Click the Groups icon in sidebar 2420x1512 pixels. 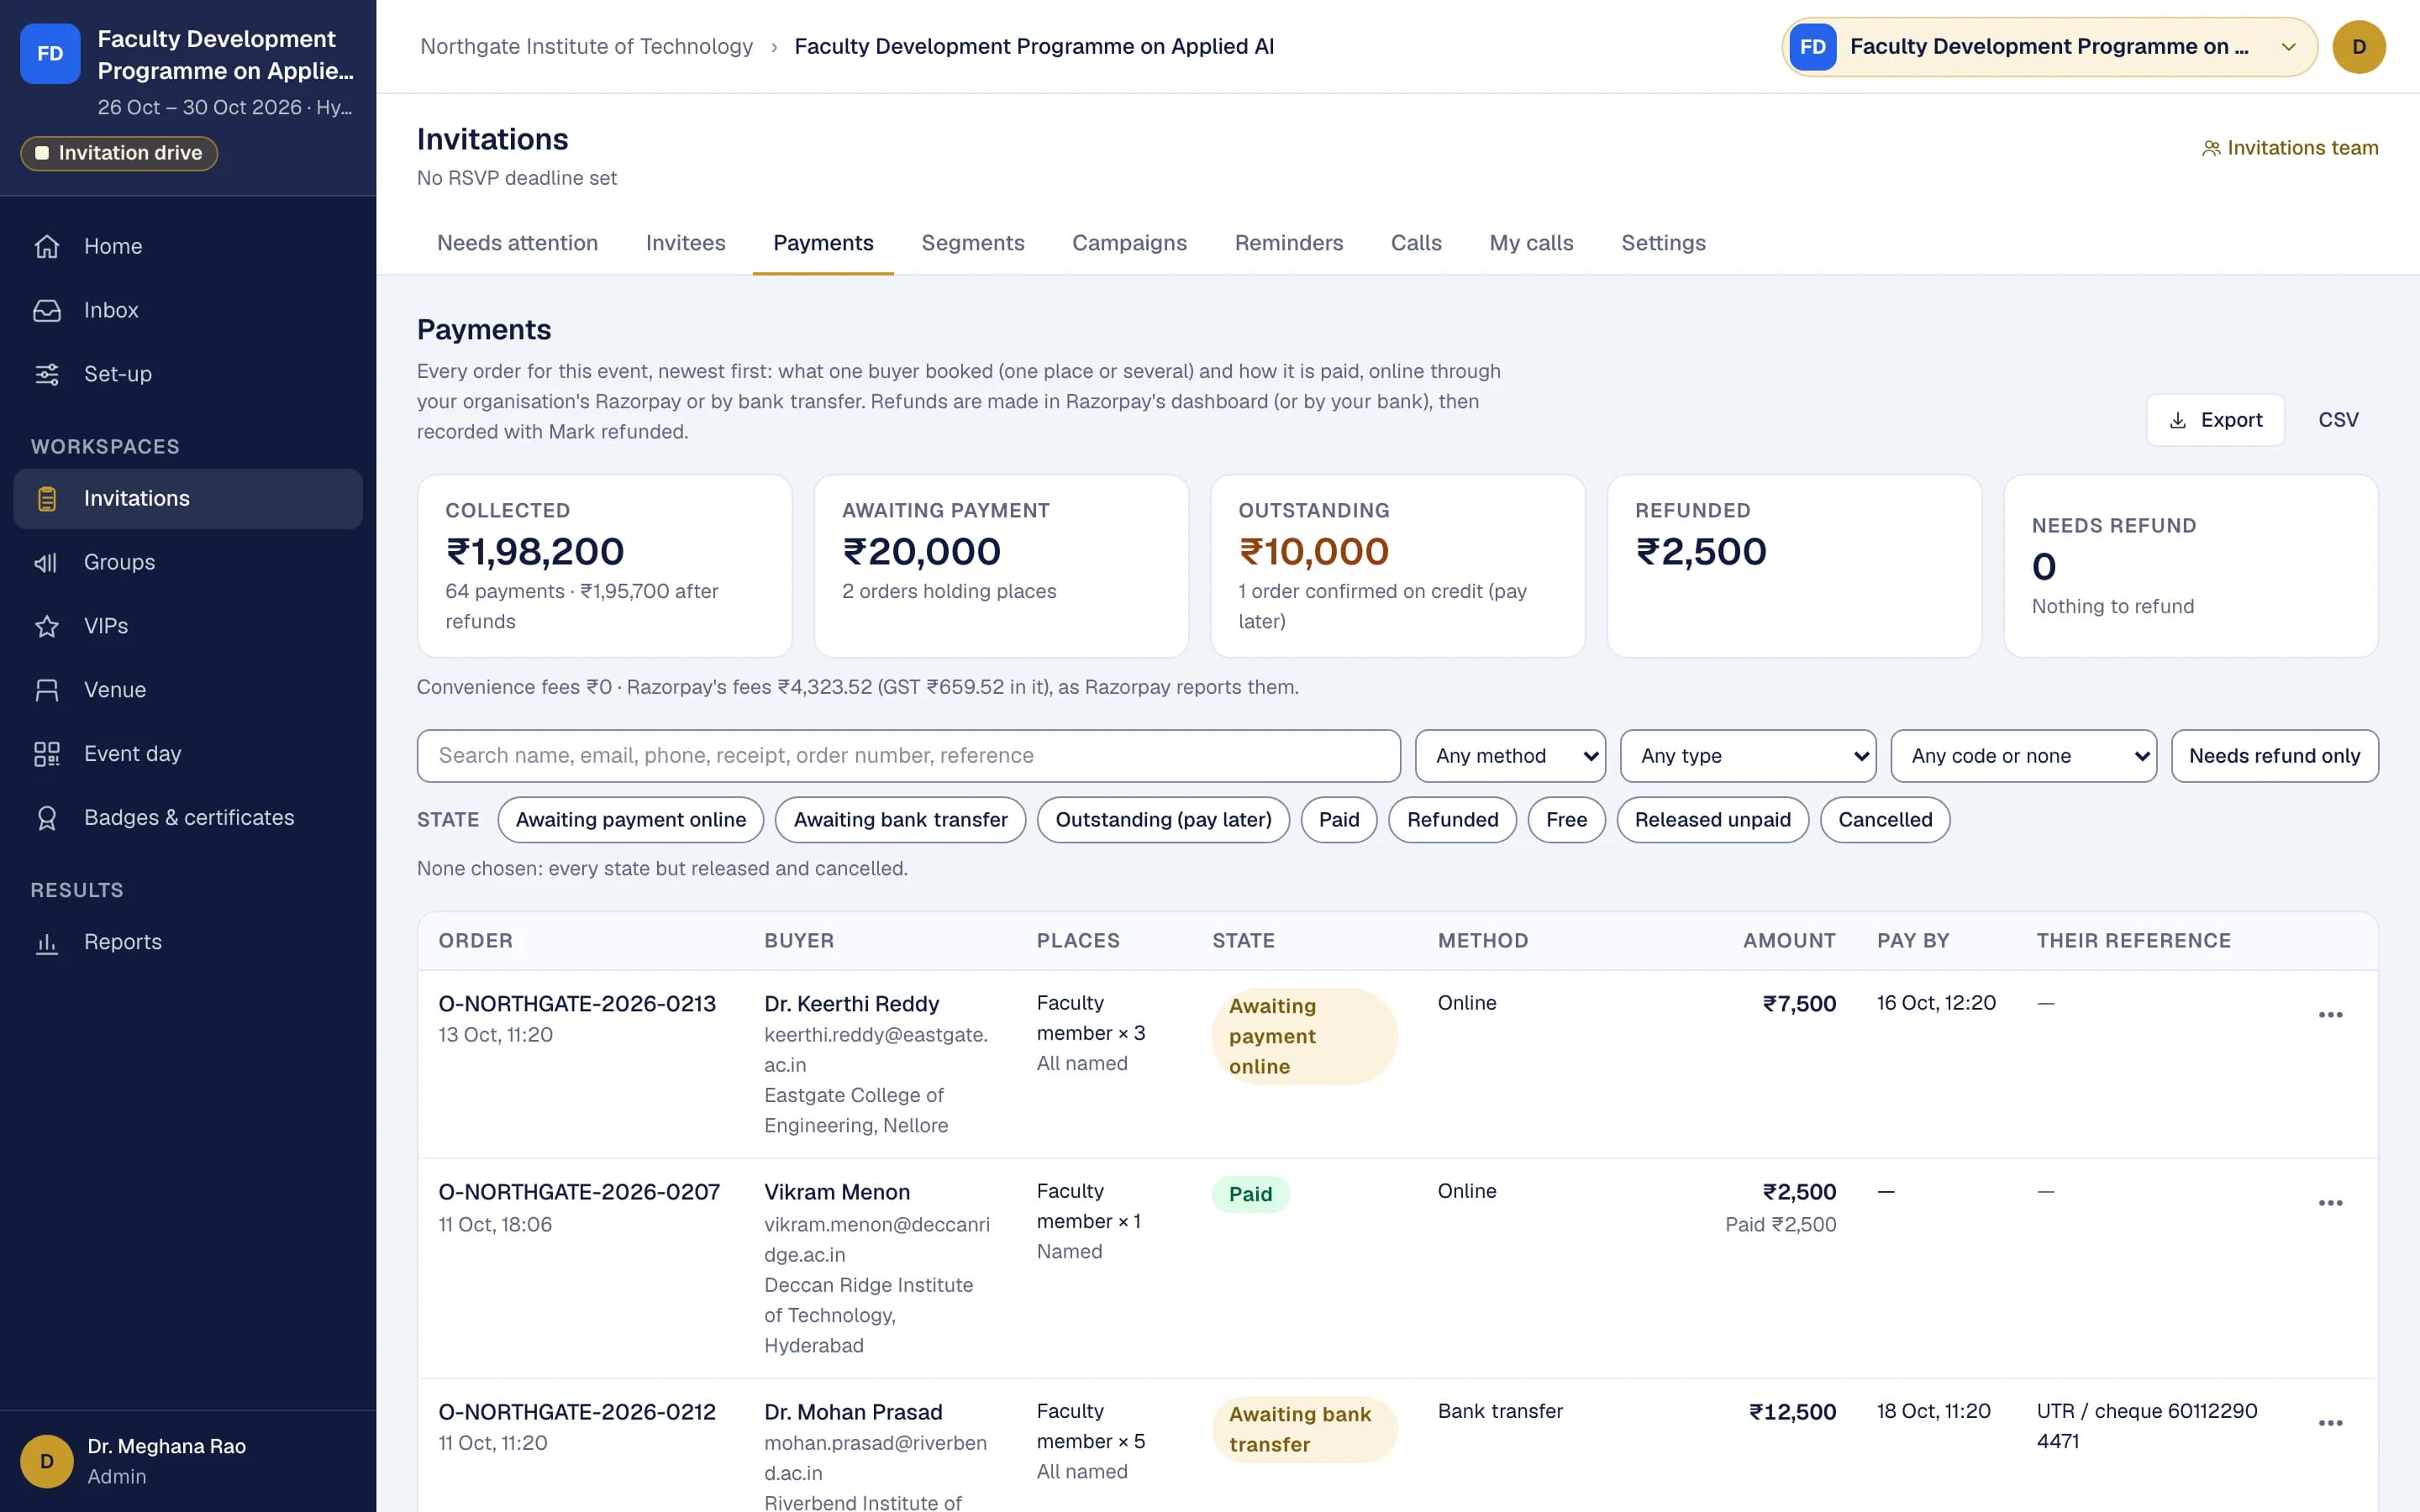click(47, 562)
